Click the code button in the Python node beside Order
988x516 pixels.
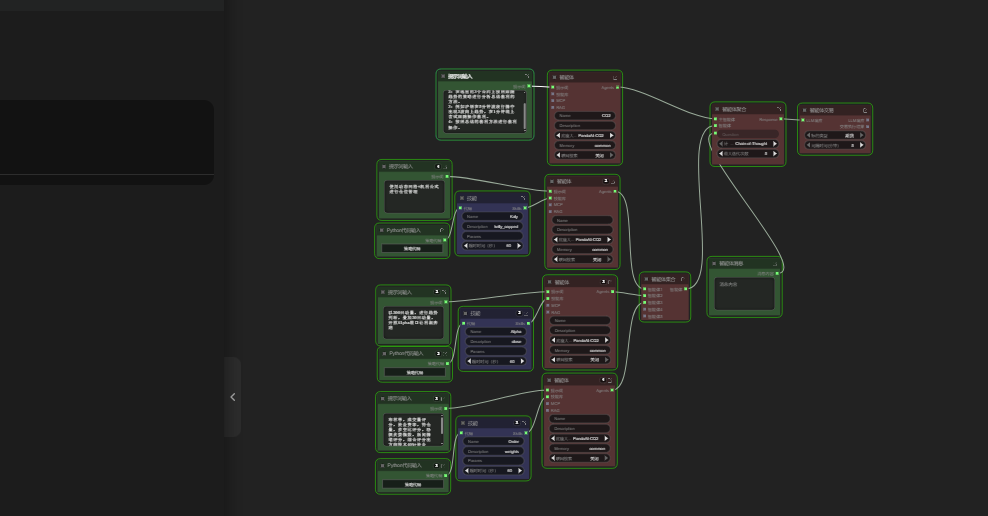413,484
